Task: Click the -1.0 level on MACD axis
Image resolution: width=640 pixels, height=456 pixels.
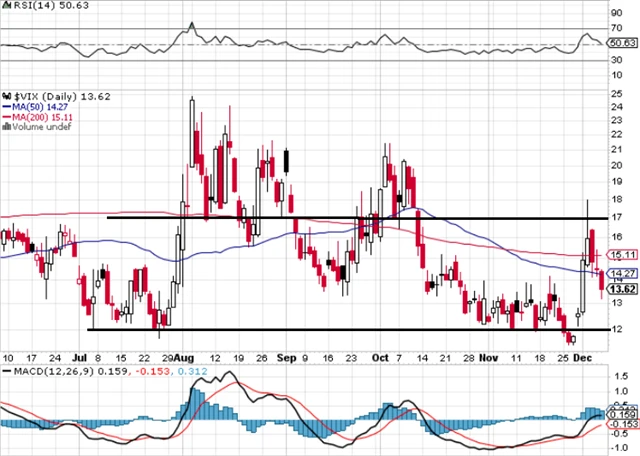Action: 621,448
